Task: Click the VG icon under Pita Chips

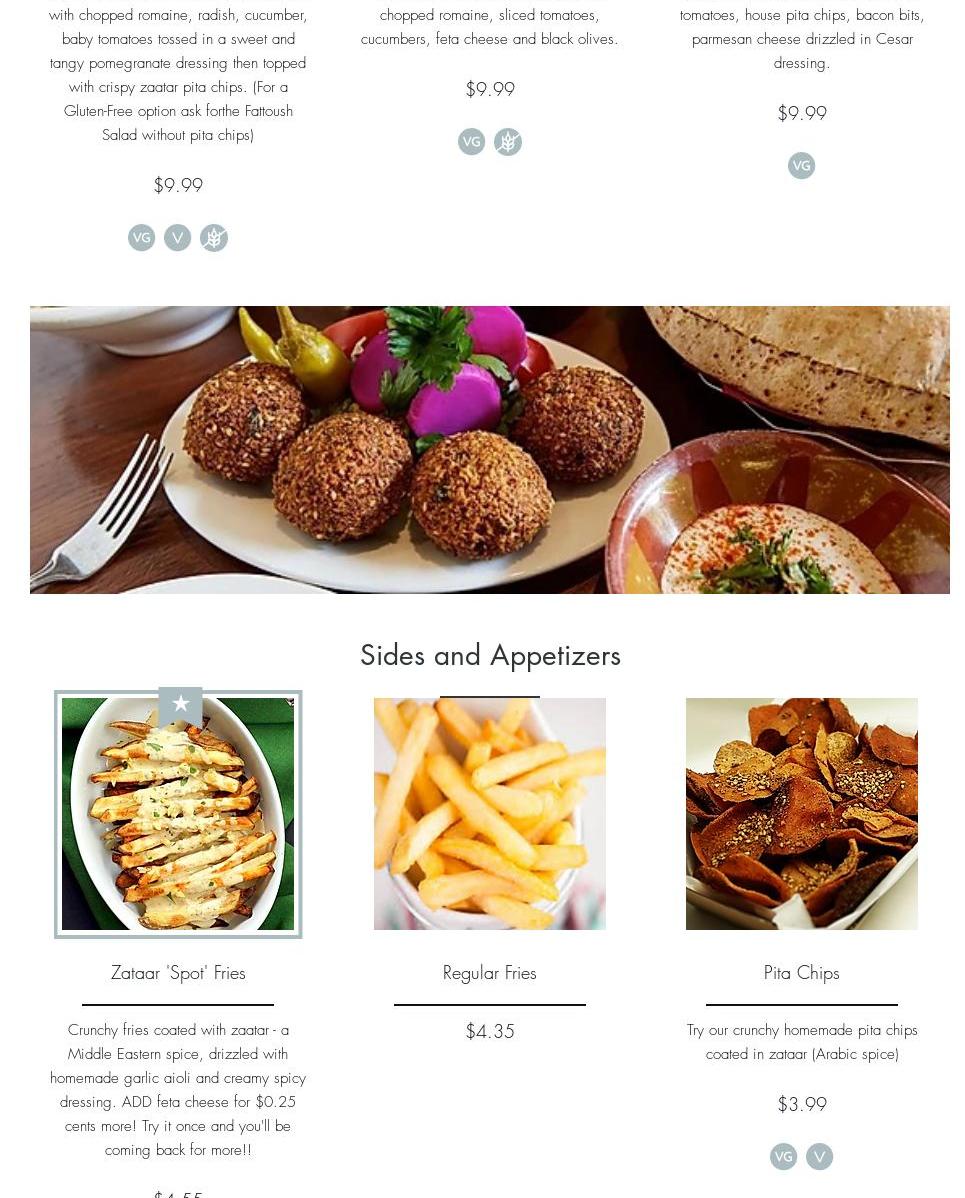Action: coord(783,1157)
